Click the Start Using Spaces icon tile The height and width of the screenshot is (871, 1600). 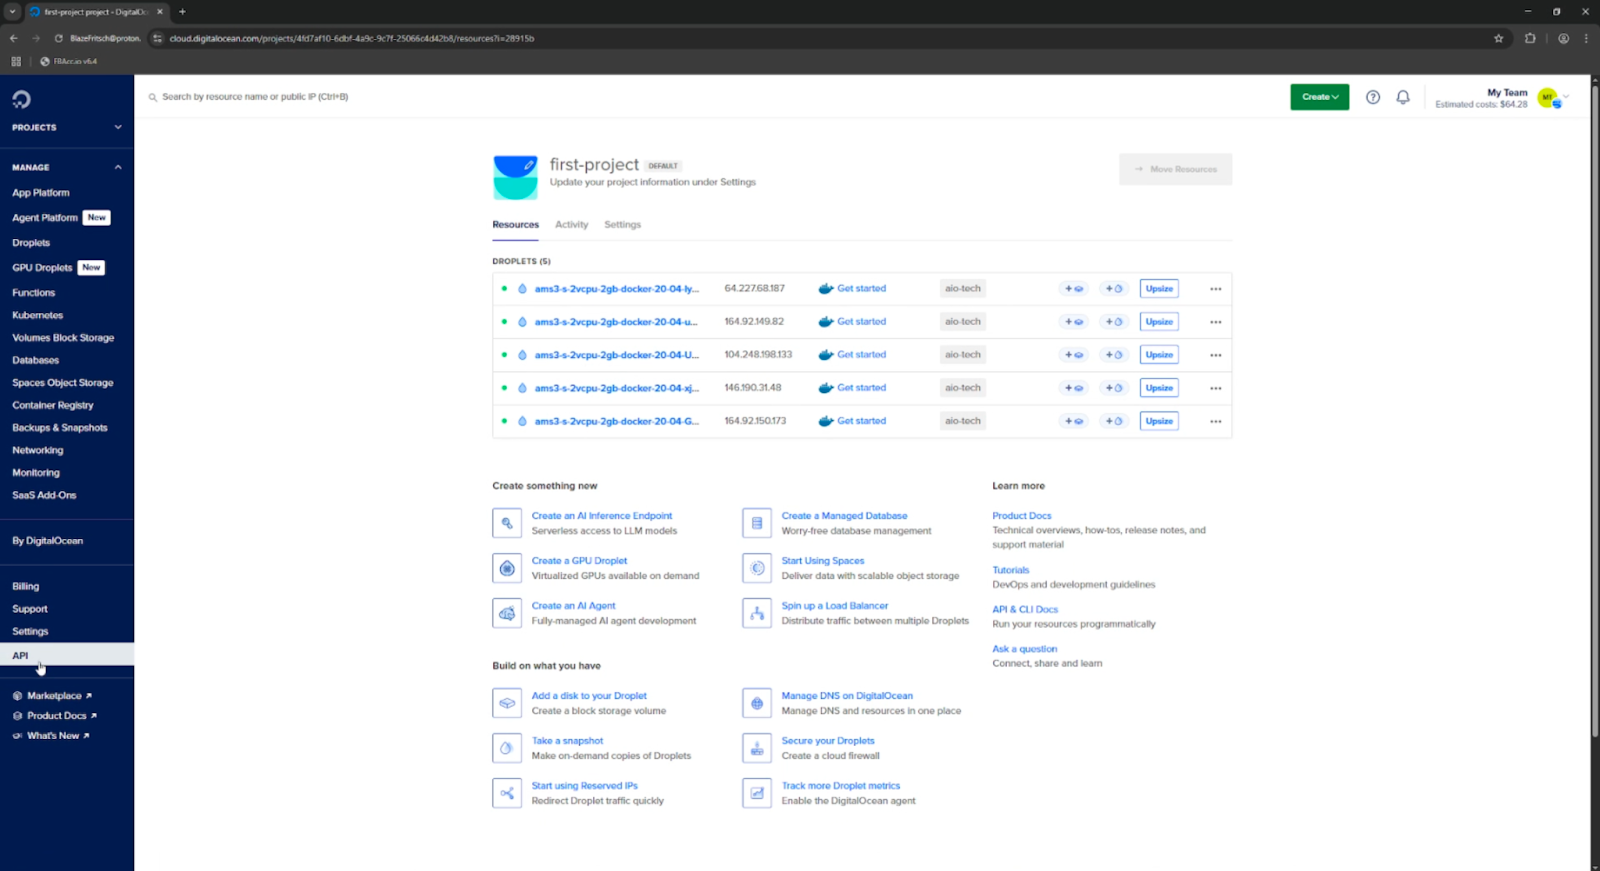pyautogui.click(x=757, y=568)
